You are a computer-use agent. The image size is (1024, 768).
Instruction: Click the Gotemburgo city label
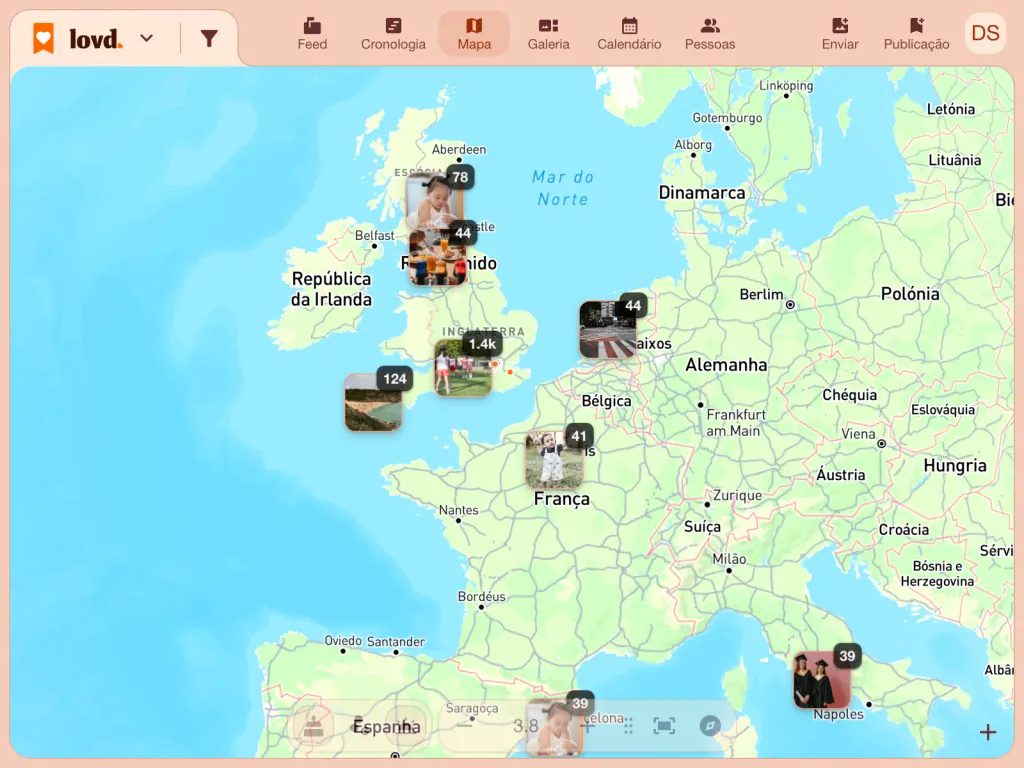727,118
